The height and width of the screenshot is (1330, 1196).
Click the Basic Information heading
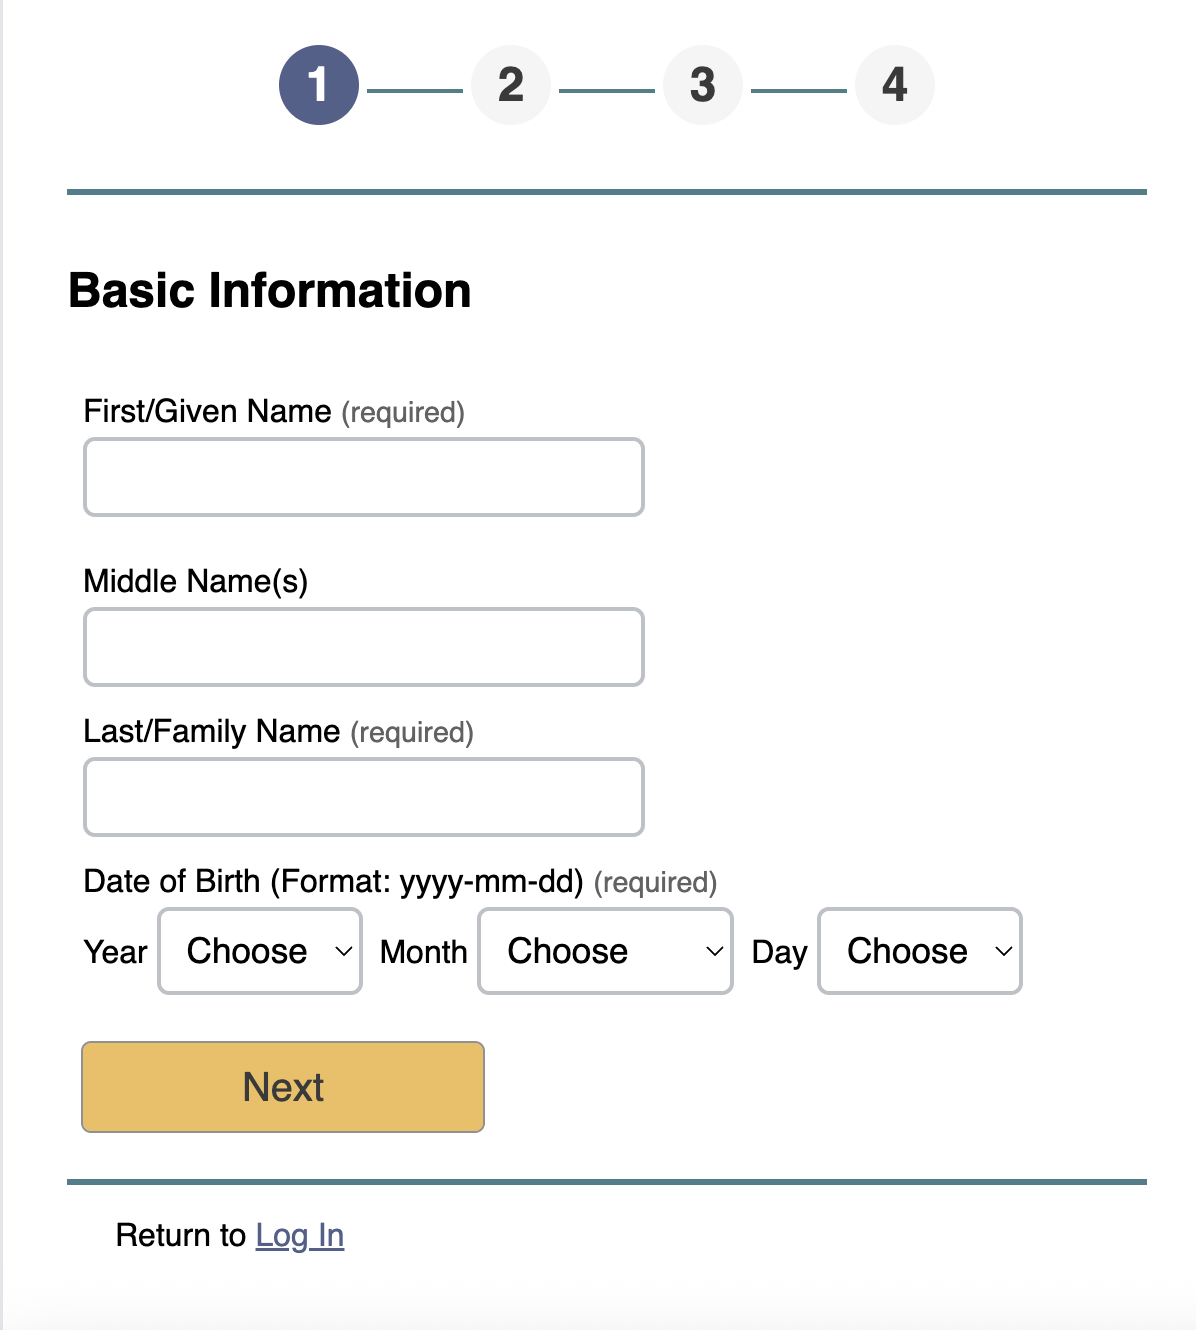click(x=268, y=290)
